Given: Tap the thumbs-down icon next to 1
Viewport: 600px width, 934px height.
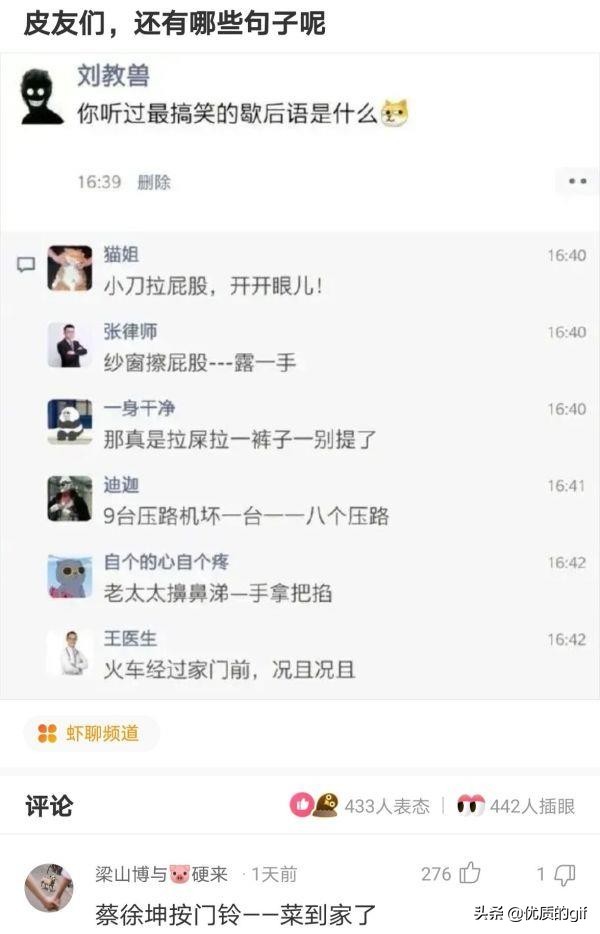Looking at the screenshot, I should tap(564, 874).
